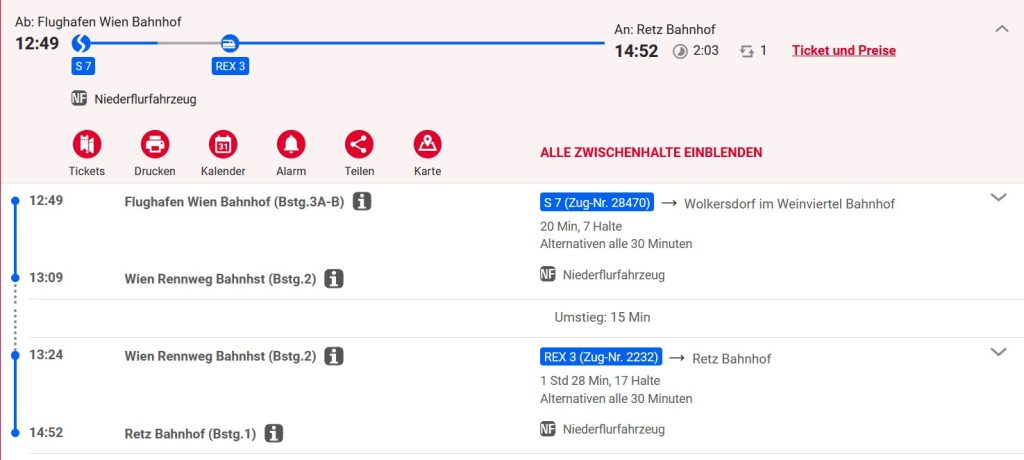The width and height of the screenshot is (1024, 460).
Task: Show the route with Karte icon
Action: (427, 145)
